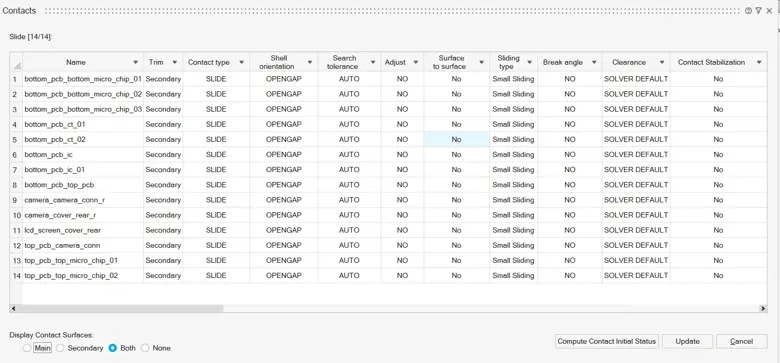Screen dimensions: 780x363
Task: Click Contact Stabilization No for bottom_pcb_ic_01
Action: pyautogui.click(x=718, y=170)
